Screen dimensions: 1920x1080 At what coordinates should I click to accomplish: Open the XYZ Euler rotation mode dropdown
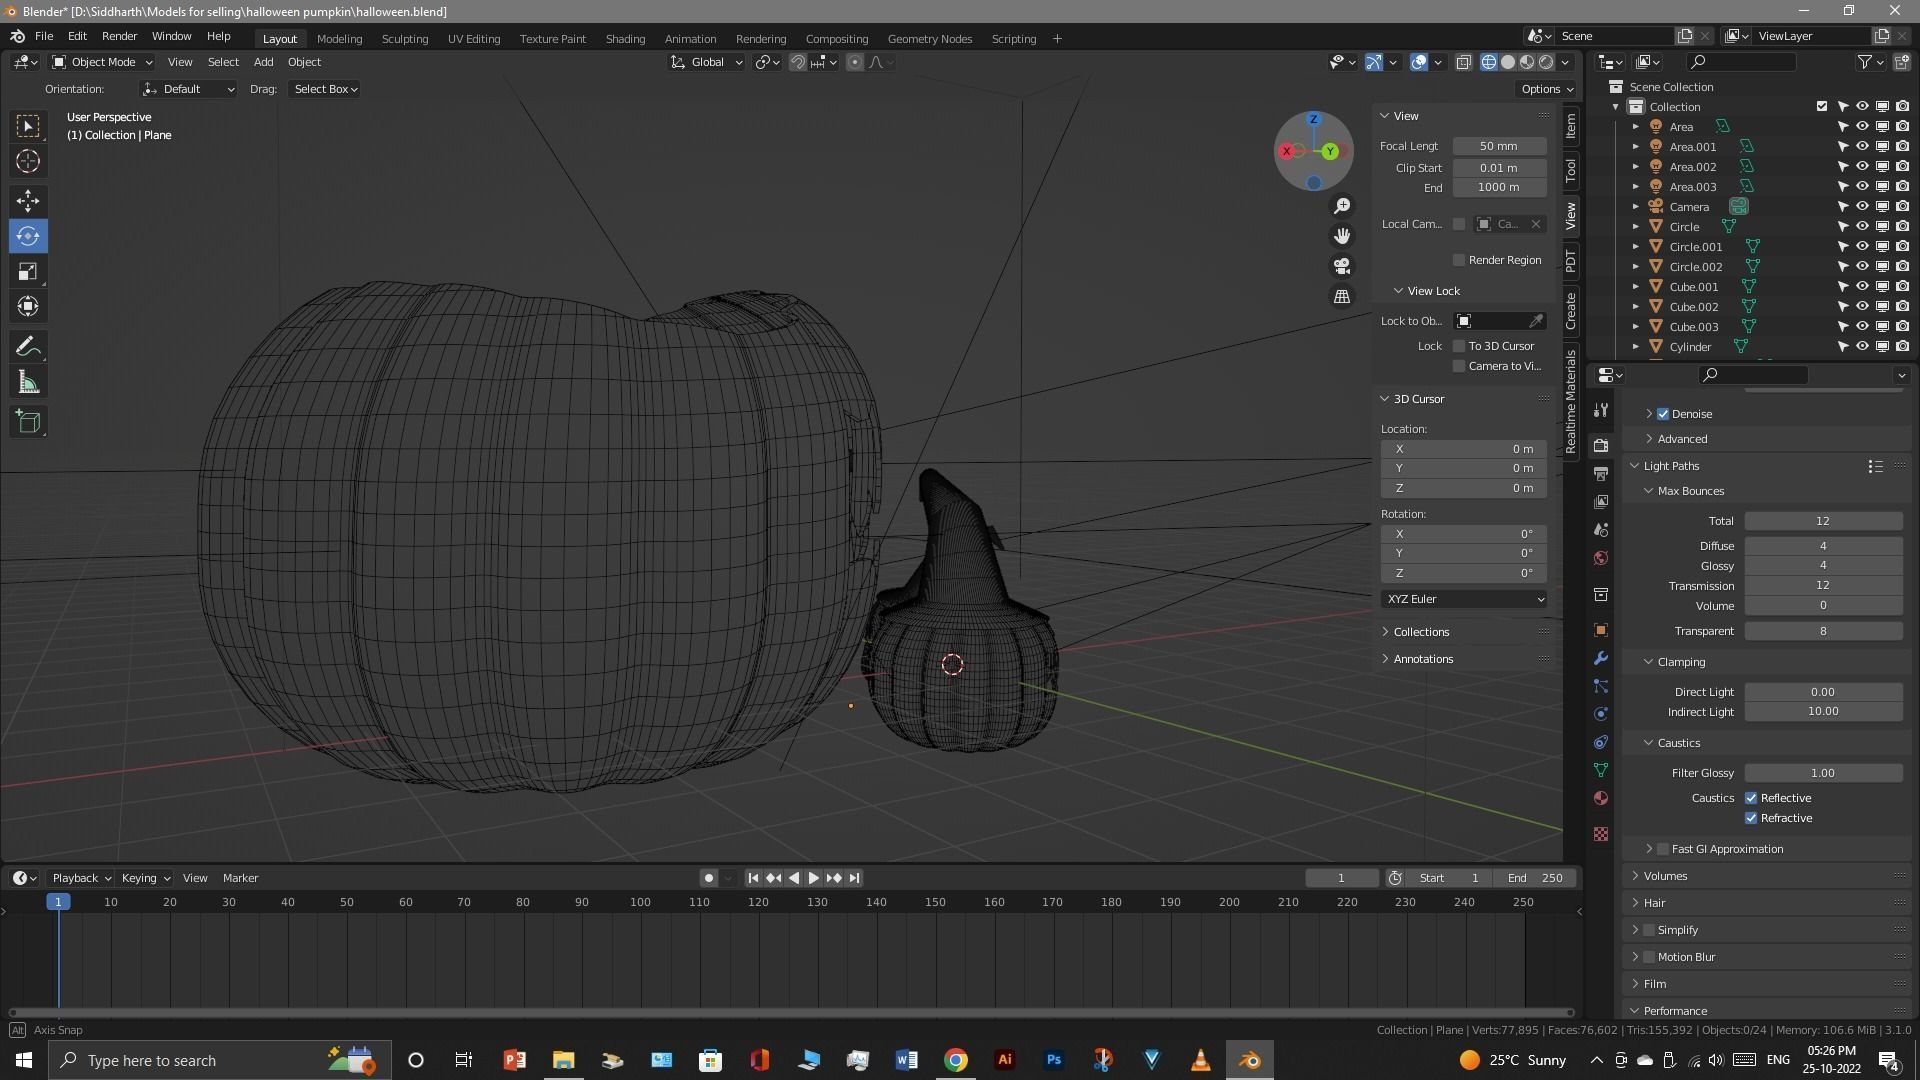pyautogui.click(x=1464, y=599)
